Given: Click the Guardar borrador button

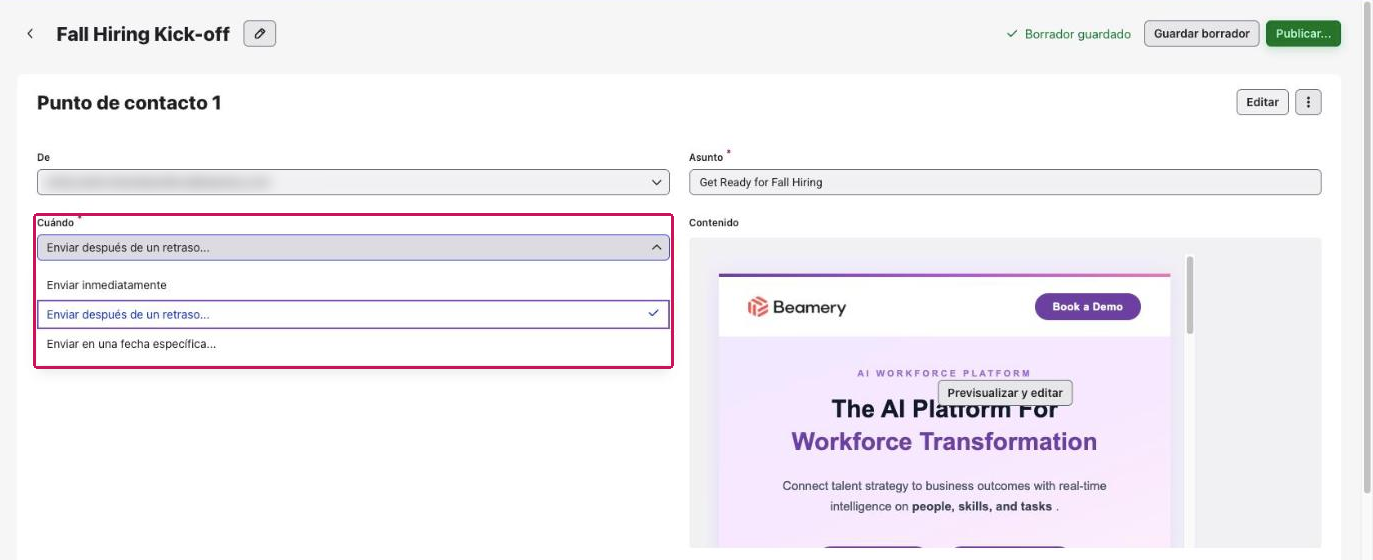Looking at the screenshot, I should (1202, 34).
